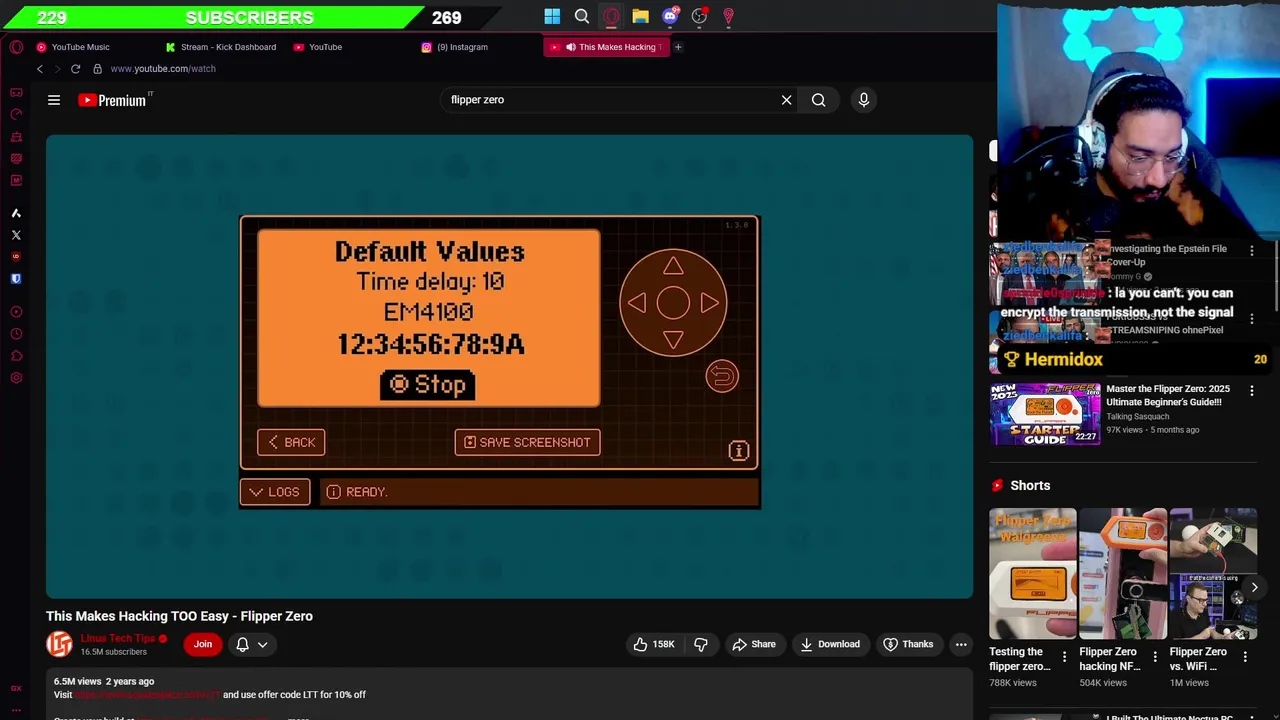Image resolution: width=1280 pixels, height=720 pixels.
Task: Open a new browser tab with plus
Action: (x=678, y=47)
